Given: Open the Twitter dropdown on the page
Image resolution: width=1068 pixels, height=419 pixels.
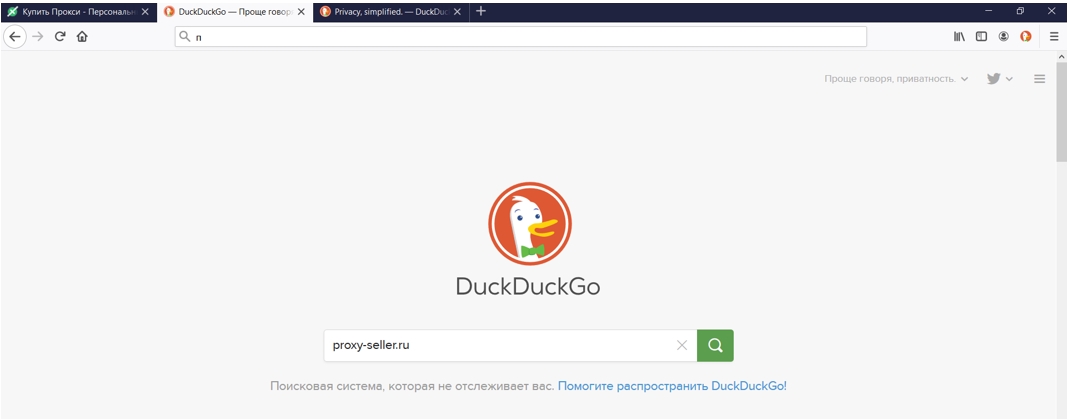Looking at the screenshot, I should pos(1000,79).
